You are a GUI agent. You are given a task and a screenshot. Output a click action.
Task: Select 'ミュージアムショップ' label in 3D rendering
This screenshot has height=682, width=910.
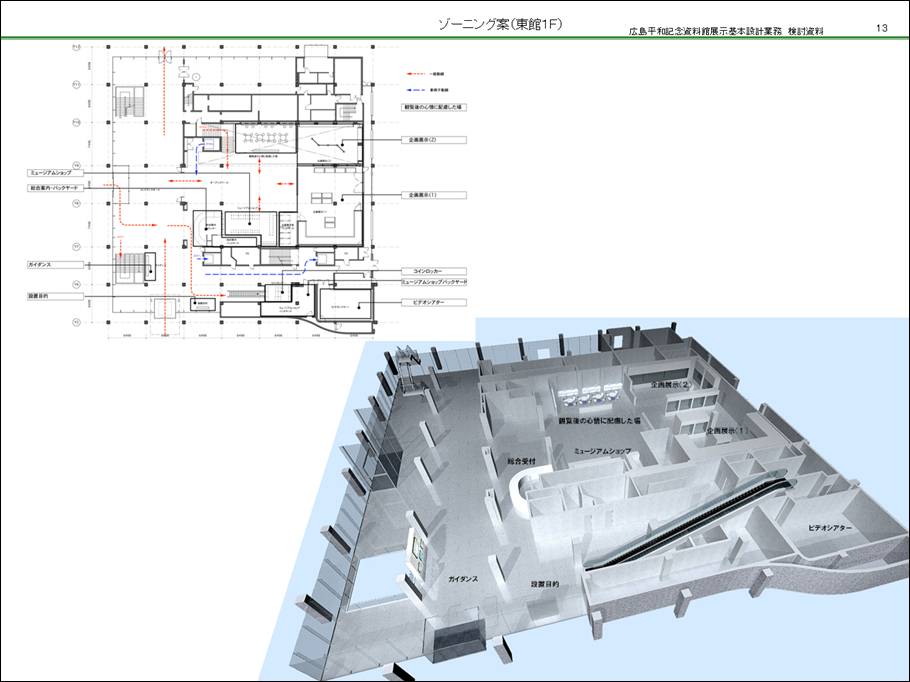point(602,451)
